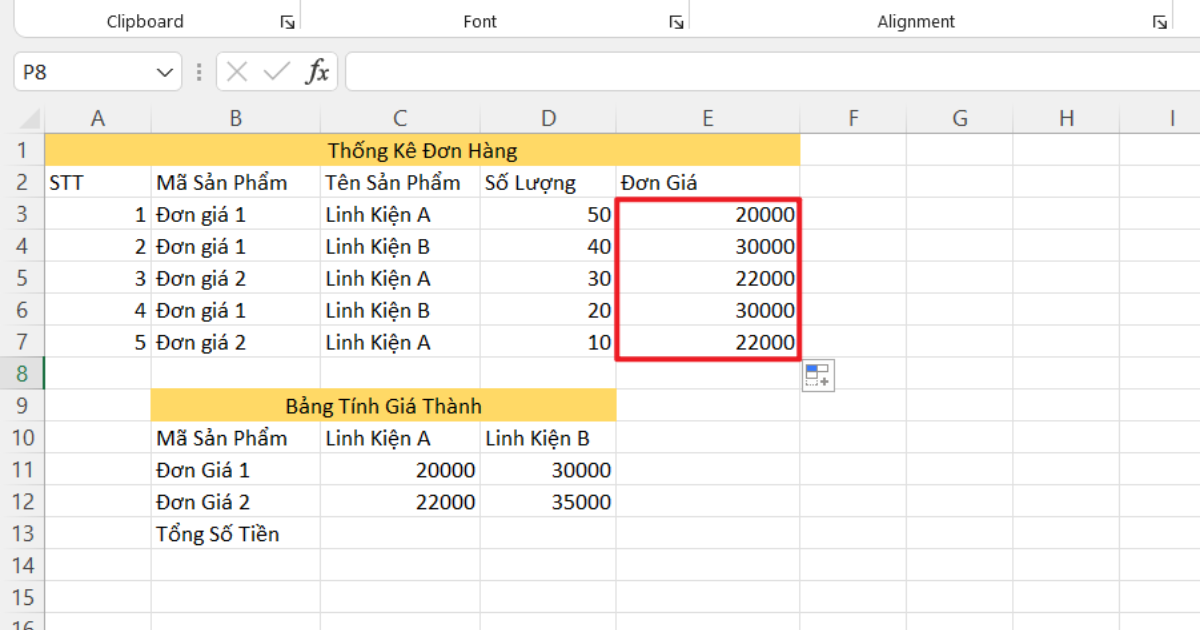Click cell D5 with quantity 30
The height and width of the screenshot is (630, 1200).
tap(548, 278)
